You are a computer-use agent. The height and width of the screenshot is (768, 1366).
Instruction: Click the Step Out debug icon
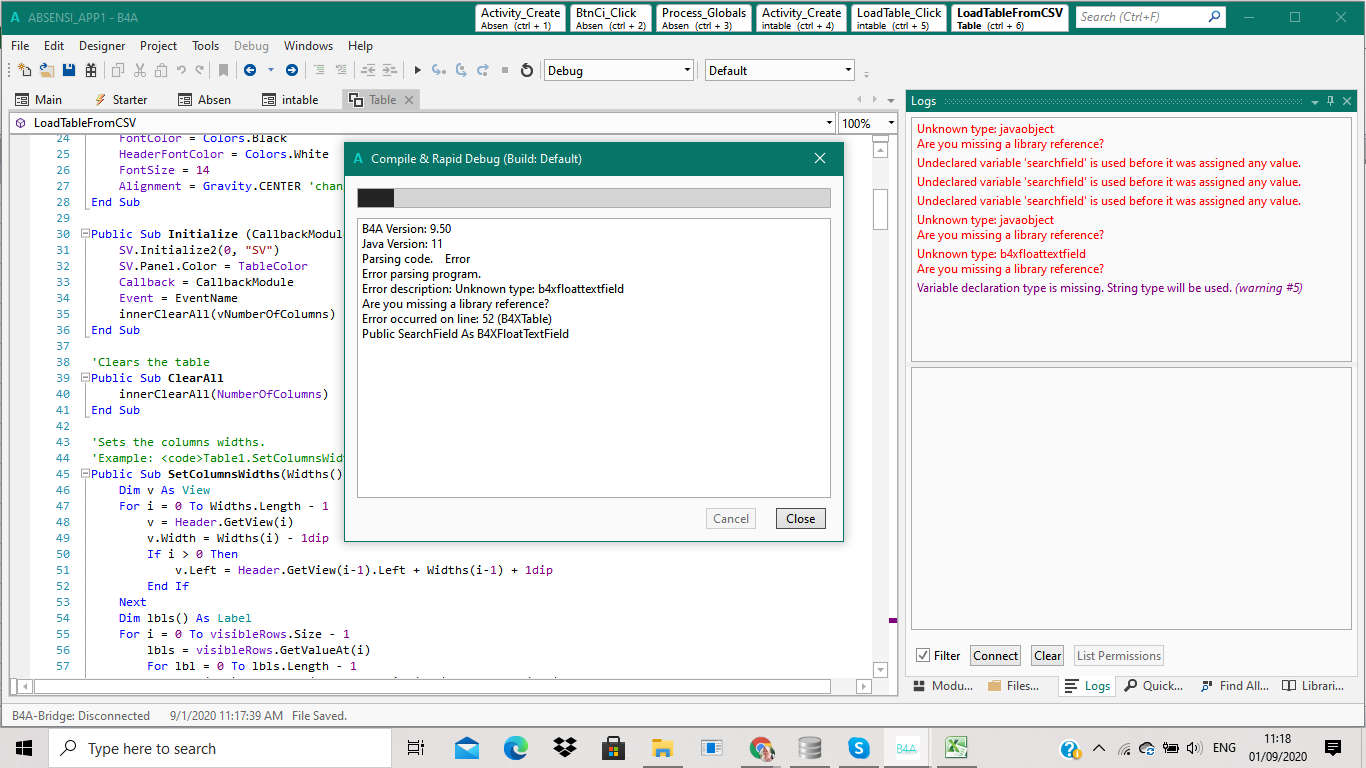tap(482, 70)
